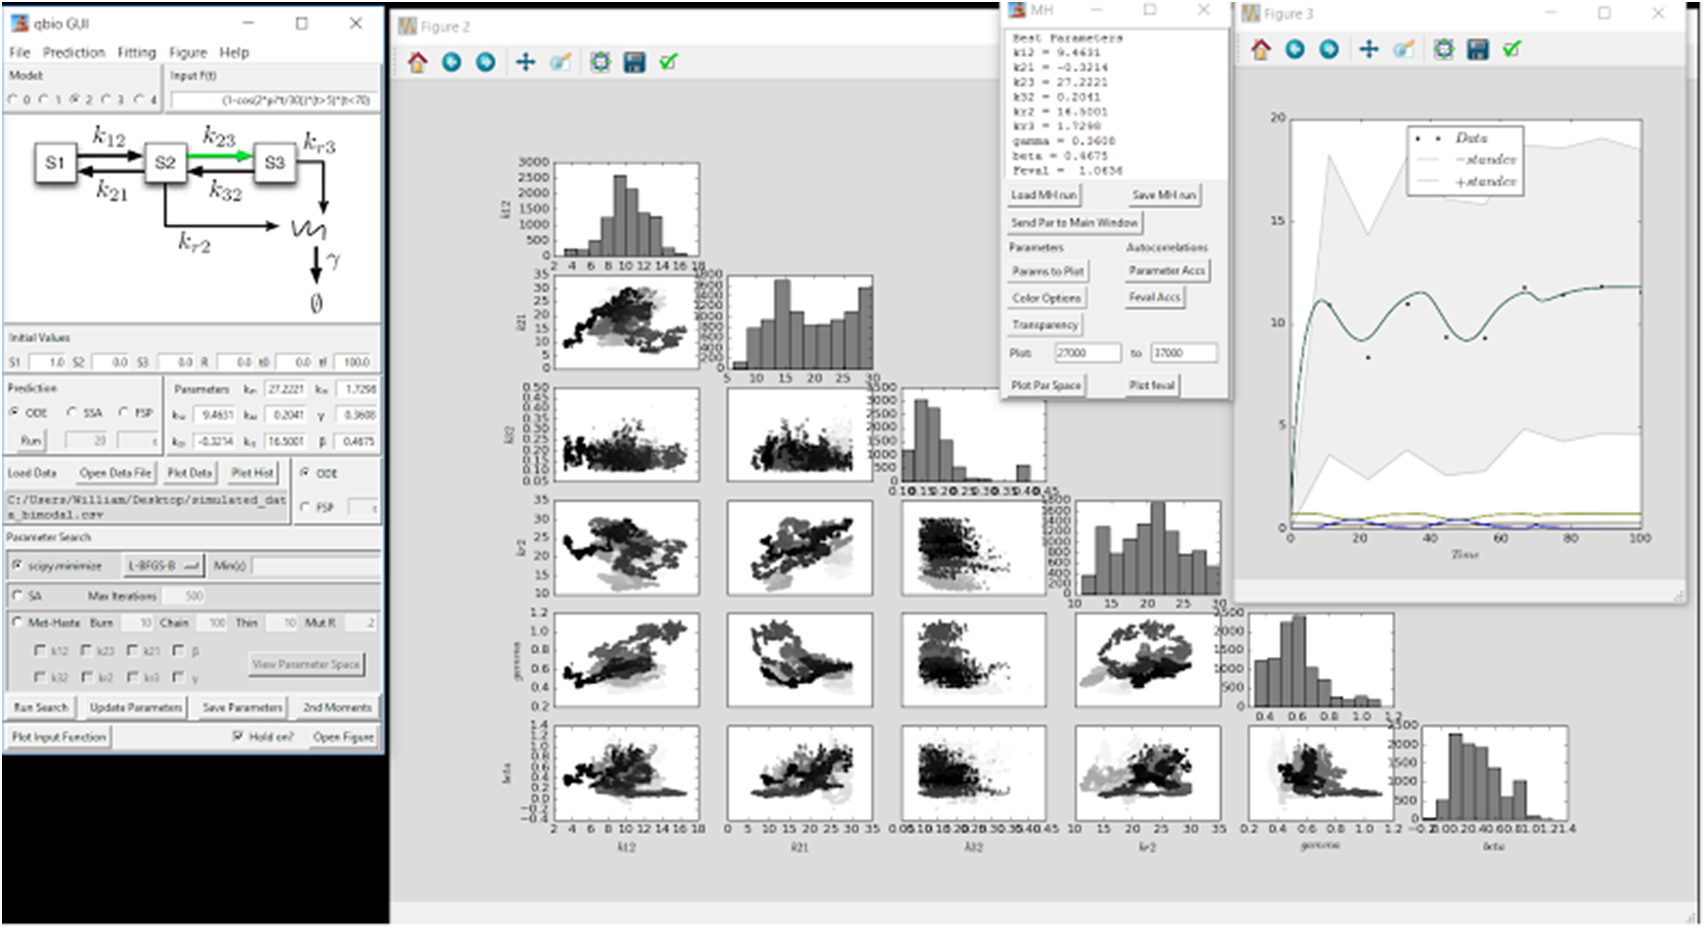Select FSP radio in Load Data panel
Image resolution: width=1704 pixels, height=928 pixels.
click(x=305, y=508)
